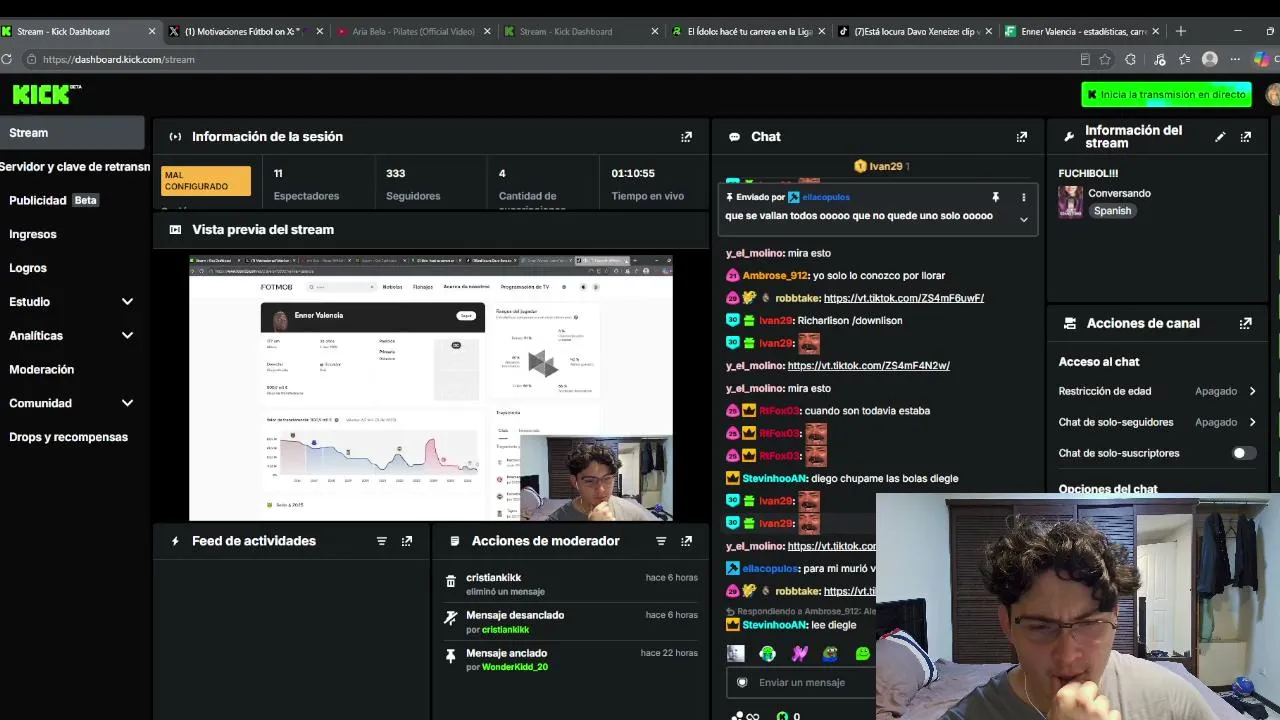Viewport: 1280px width, 720px height.
Task: Expand the Estudio sidebar section
Action: tap(127, 302)
